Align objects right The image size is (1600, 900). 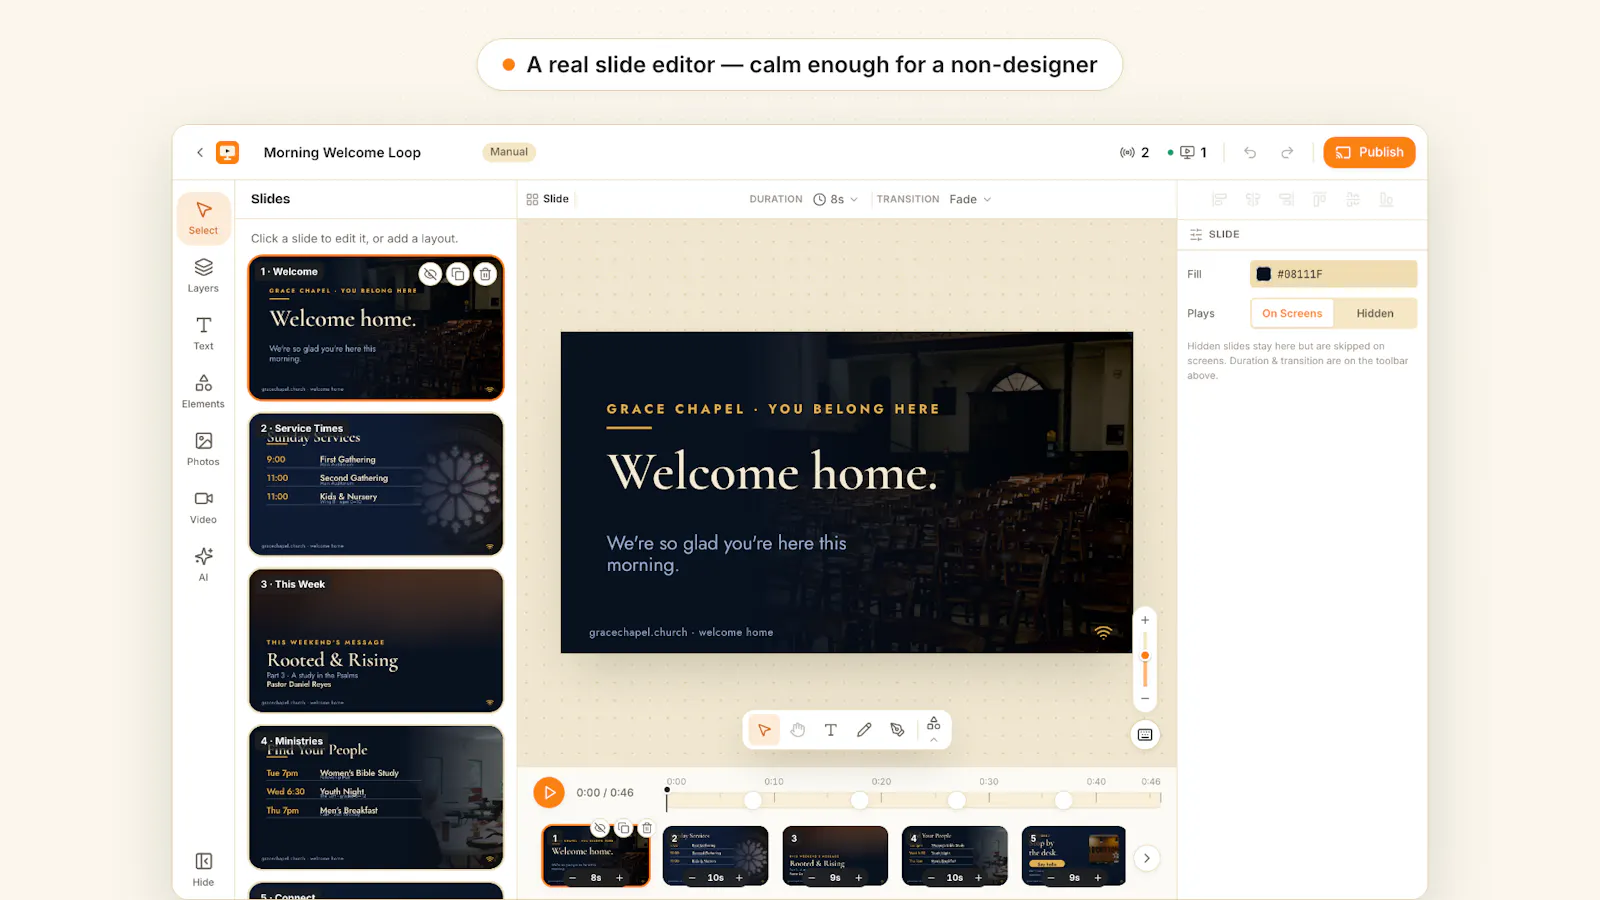tap(1286, 199)
